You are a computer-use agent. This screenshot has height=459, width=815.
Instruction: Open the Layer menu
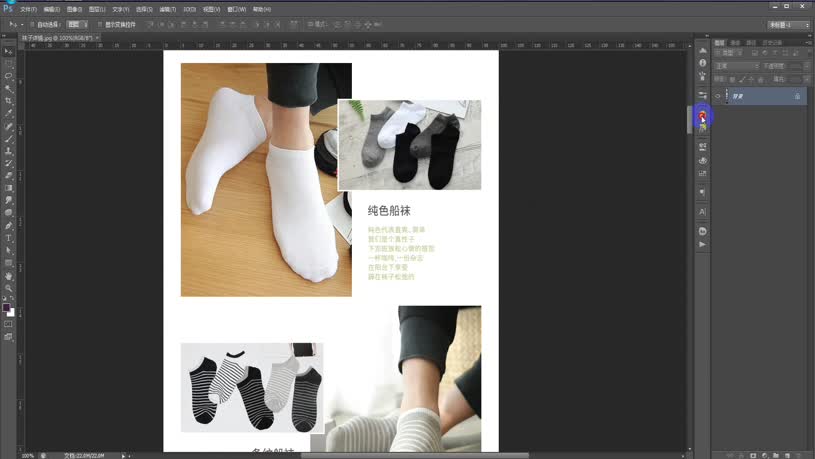[x=97, y=9]
